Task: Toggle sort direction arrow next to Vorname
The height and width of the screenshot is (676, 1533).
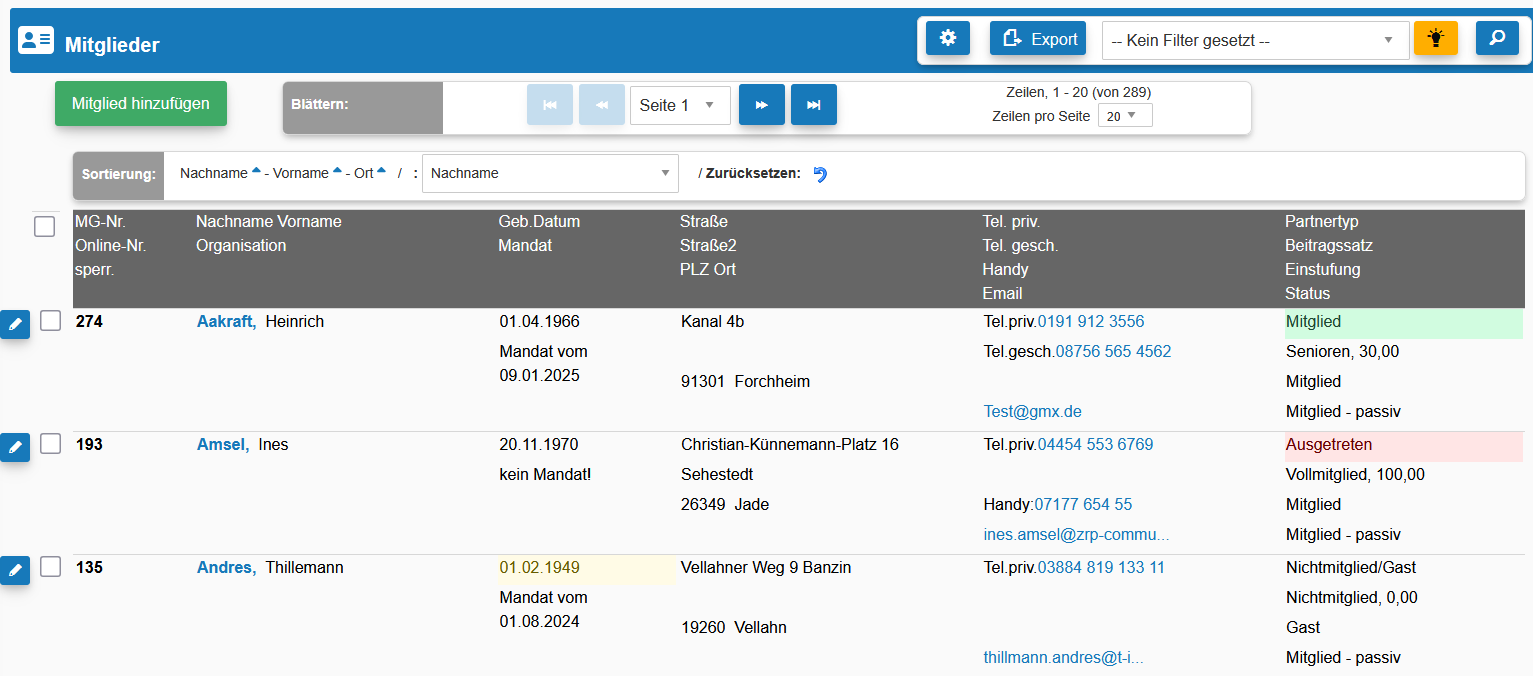Action: tap(337, 172)
